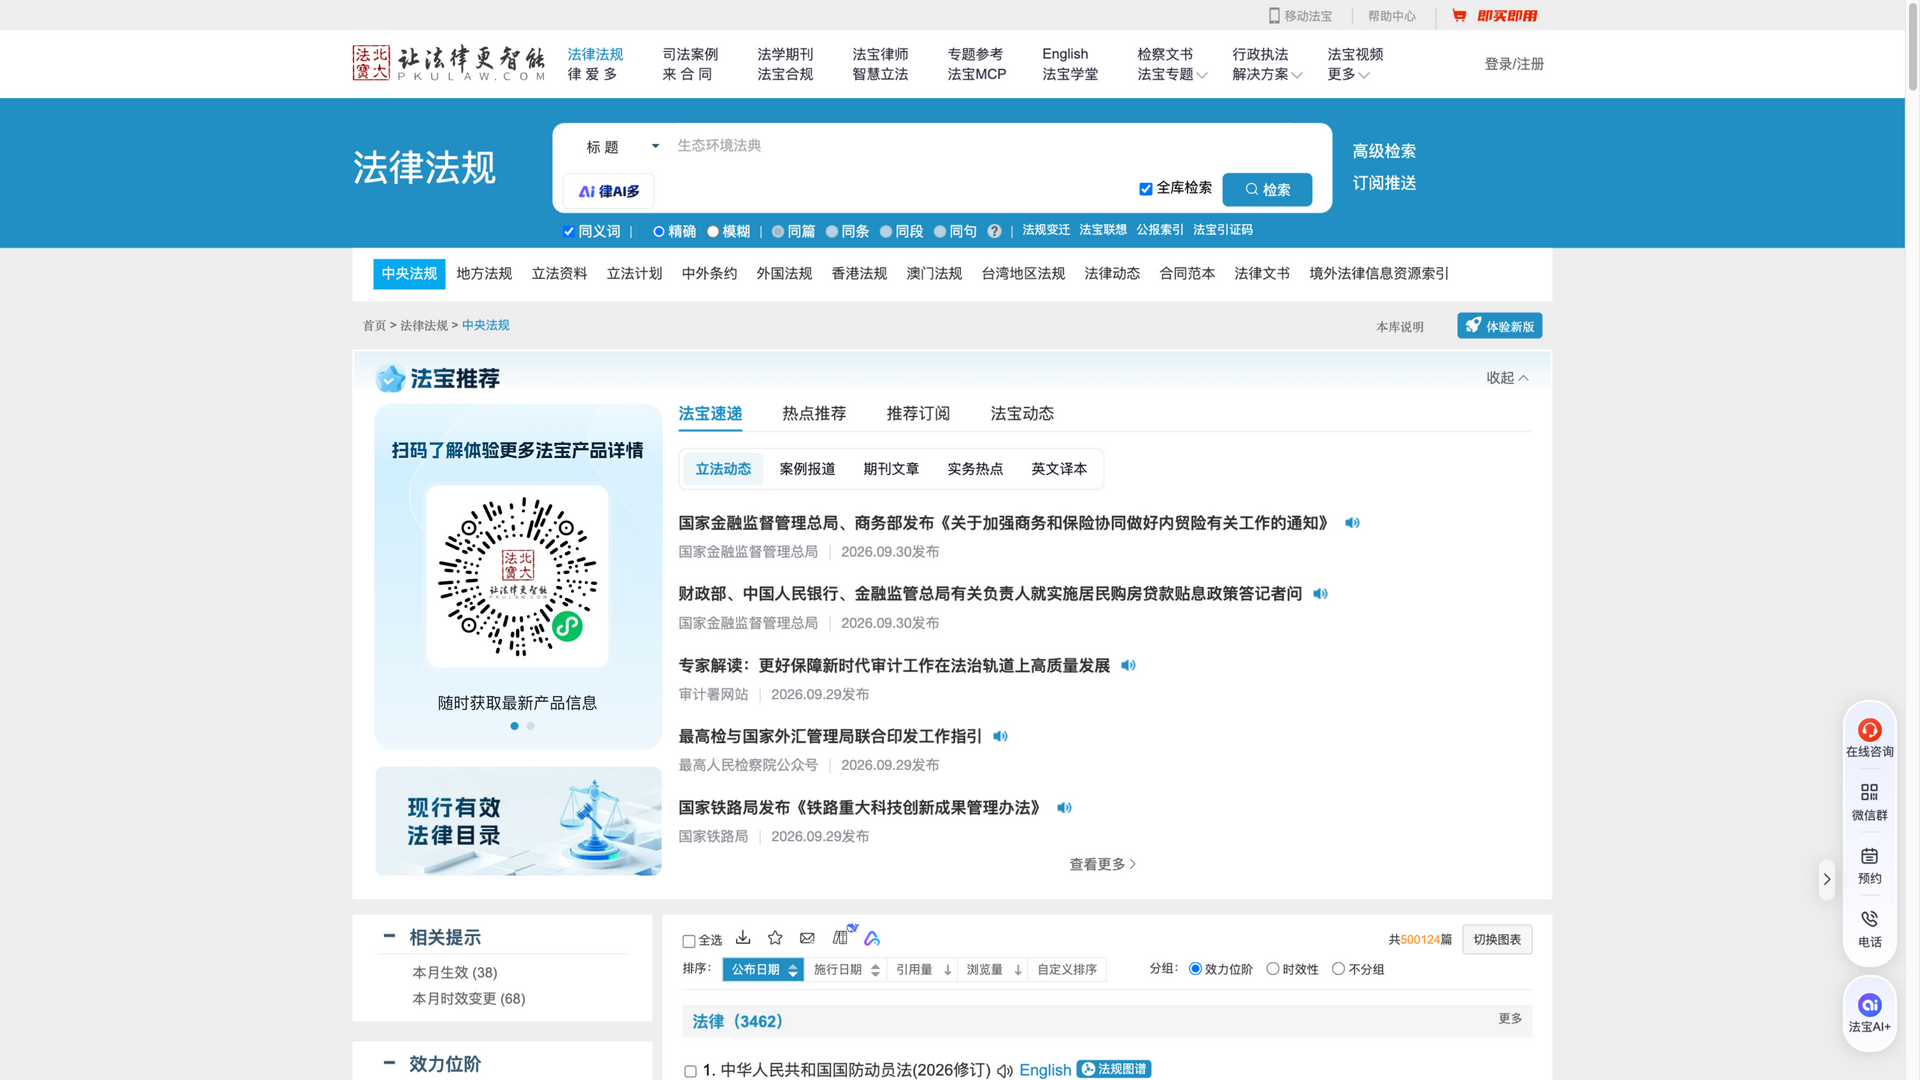Viewport: 1920px width, 1080px height.
Task: Open the 高级检索 link
Action: coord(1384,151)
